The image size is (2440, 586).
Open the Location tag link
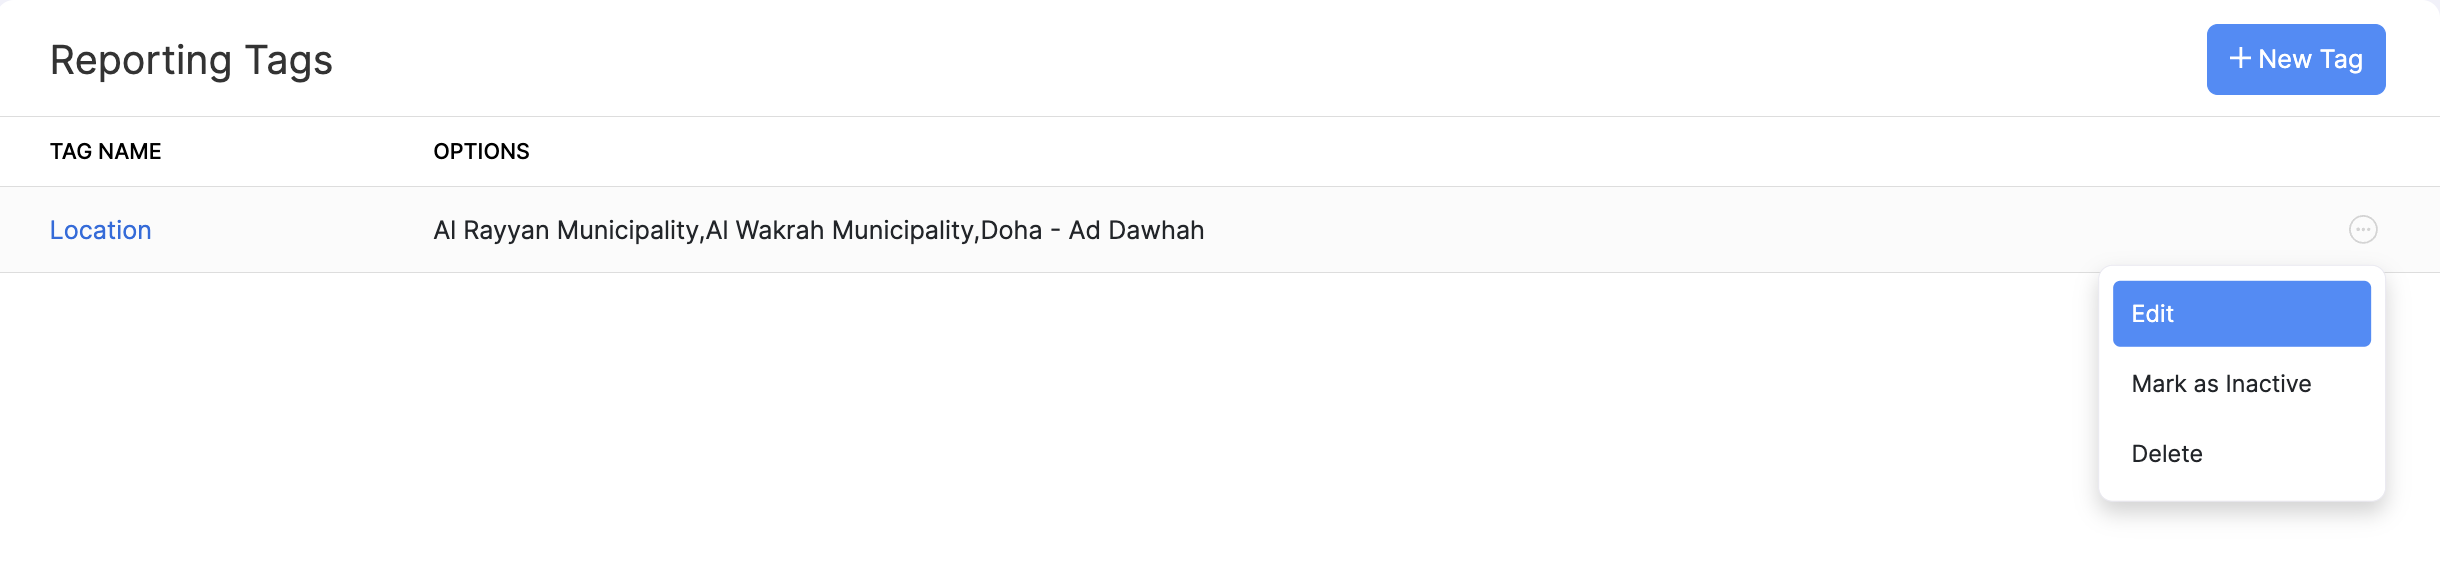101,230
